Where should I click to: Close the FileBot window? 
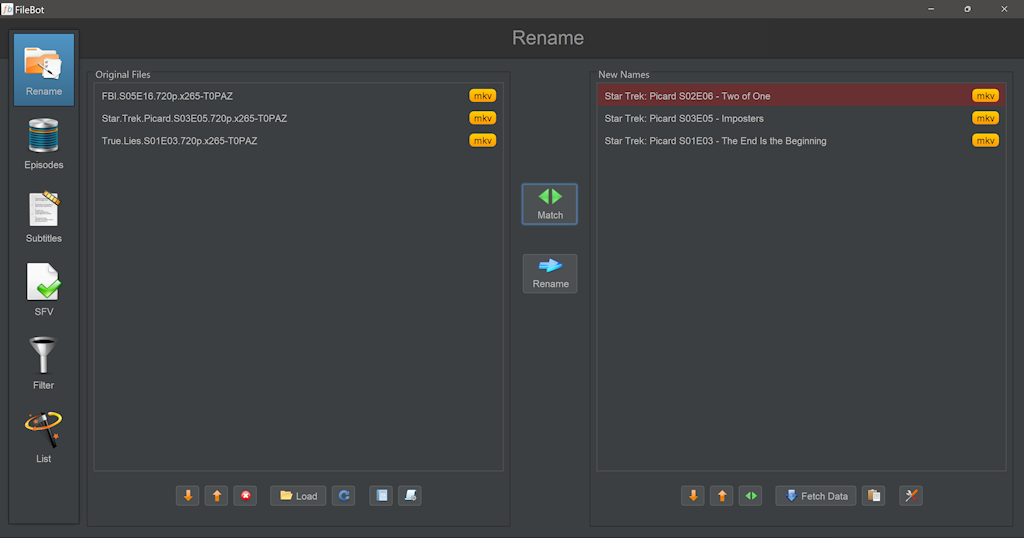[x=1004, y=9]
